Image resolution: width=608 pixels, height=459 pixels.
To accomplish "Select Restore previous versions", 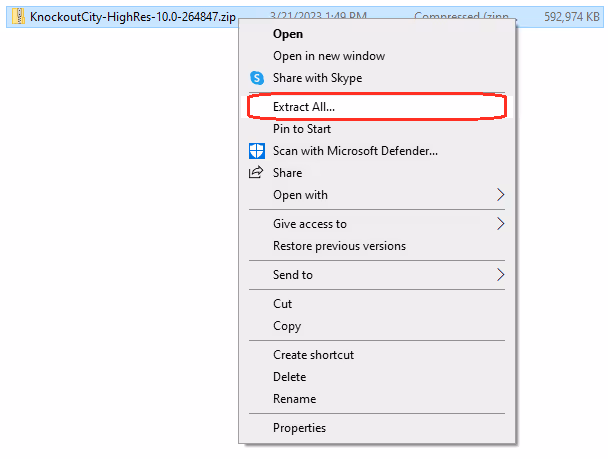I will pyautogui.click(x=377, y=246).
